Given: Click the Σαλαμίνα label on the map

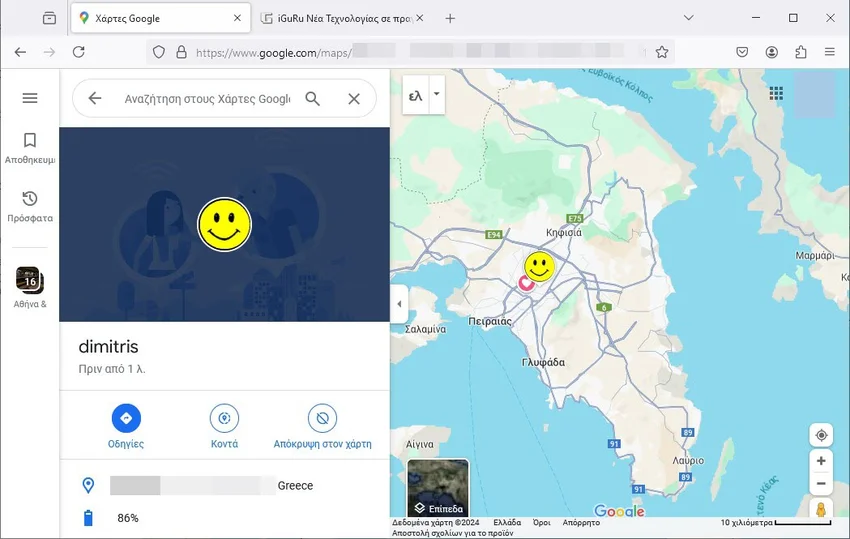Looking at the screenshot, I should tap(426, 329).
